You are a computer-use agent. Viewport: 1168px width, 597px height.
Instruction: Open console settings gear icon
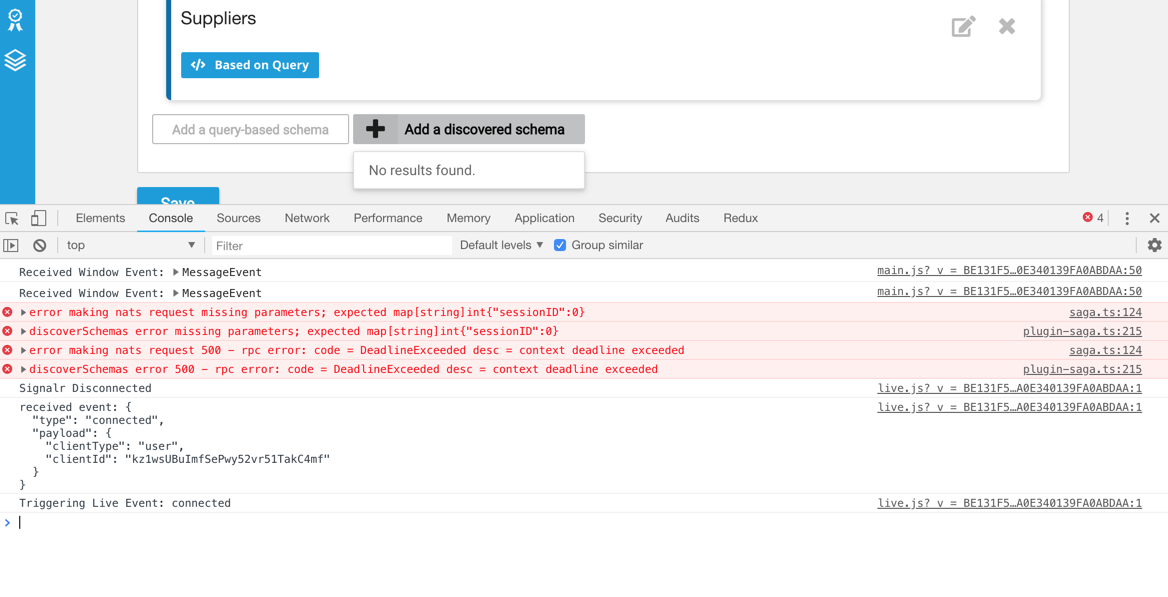(1155, 245)
